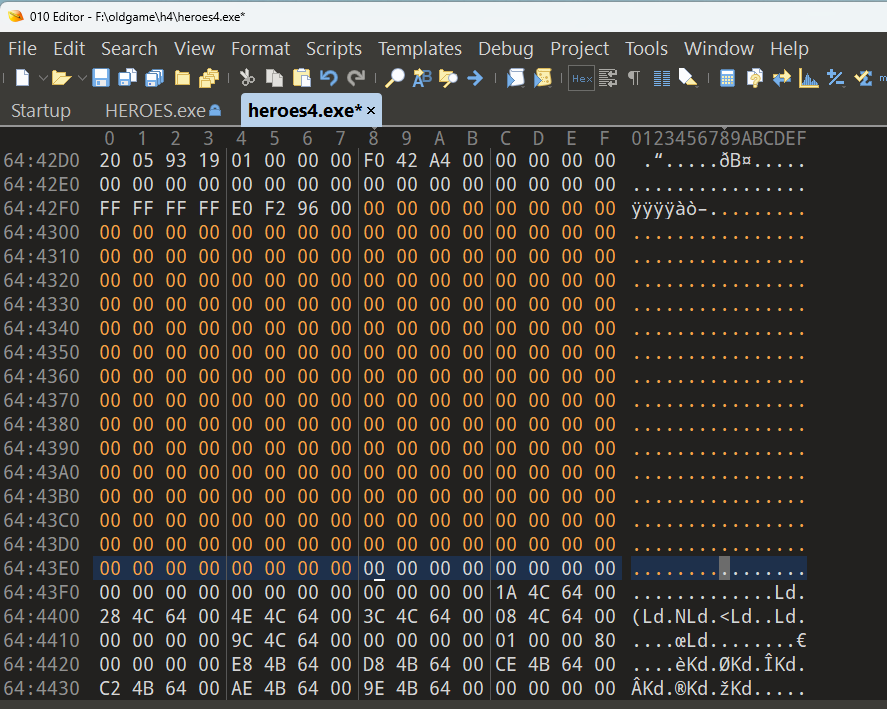
Task: Toggle the word wrap toolbar icon
Action: [608, 78]
